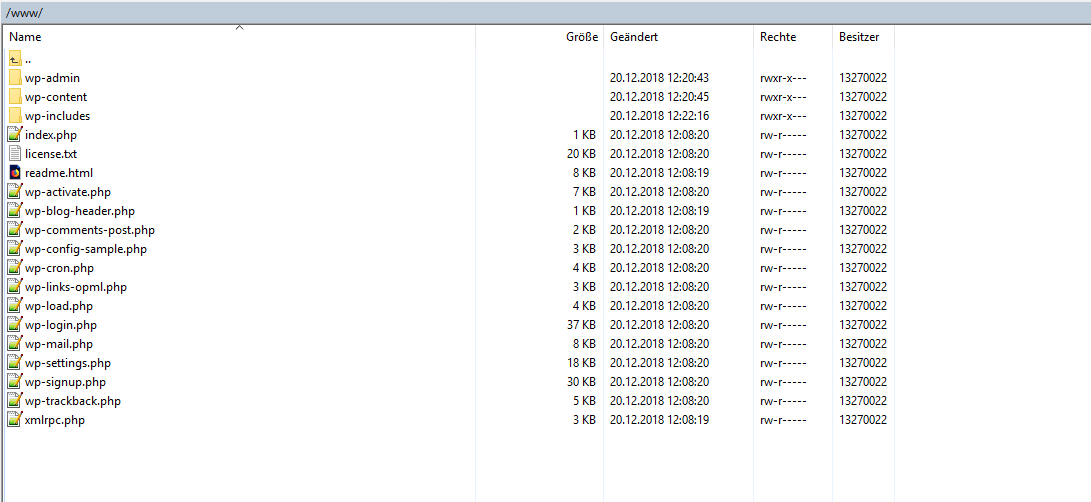
Task: Select the wp-load.php file name
Action: coord(58,306)
